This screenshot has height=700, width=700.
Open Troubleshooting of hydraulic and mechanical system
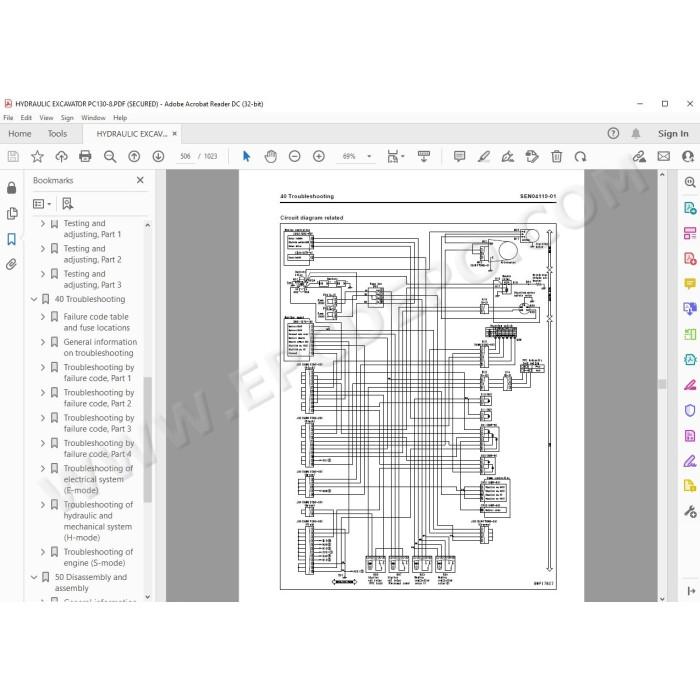click(x=98, y=521)
